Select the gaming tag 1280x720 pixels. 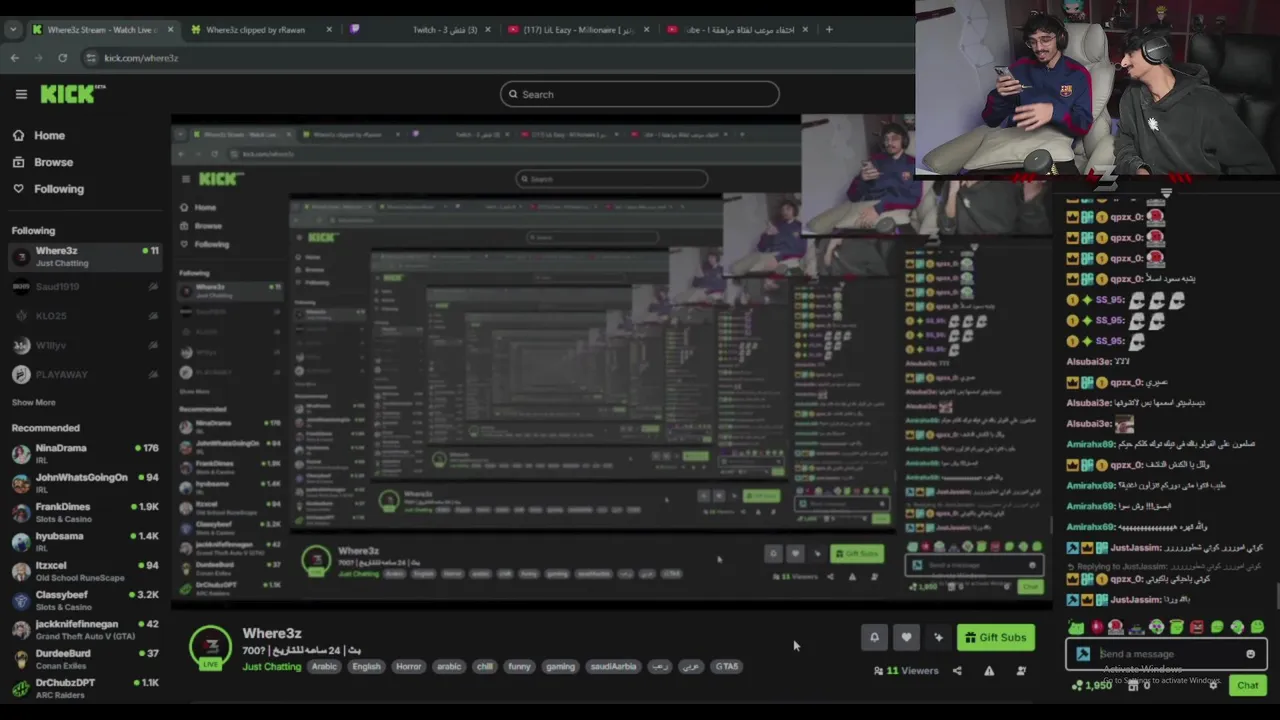tap(560, 666)
